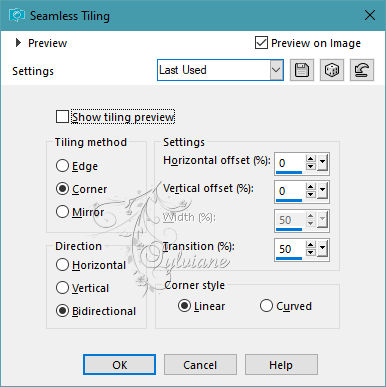Viewport: 386px width, 387px height.
Task: Increase Horizontal offset with up arrow
Action: coord(311,159)
